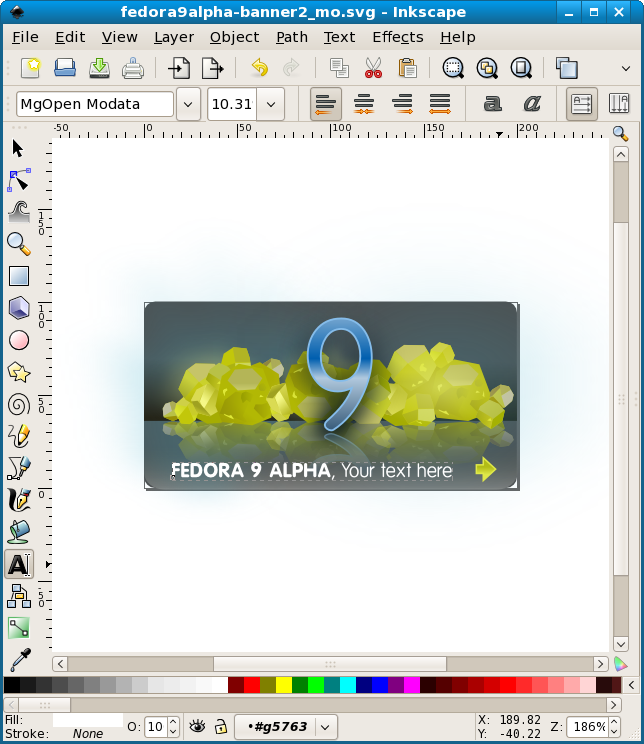Expand the color palette menu arrow

(x=631, y=685)
